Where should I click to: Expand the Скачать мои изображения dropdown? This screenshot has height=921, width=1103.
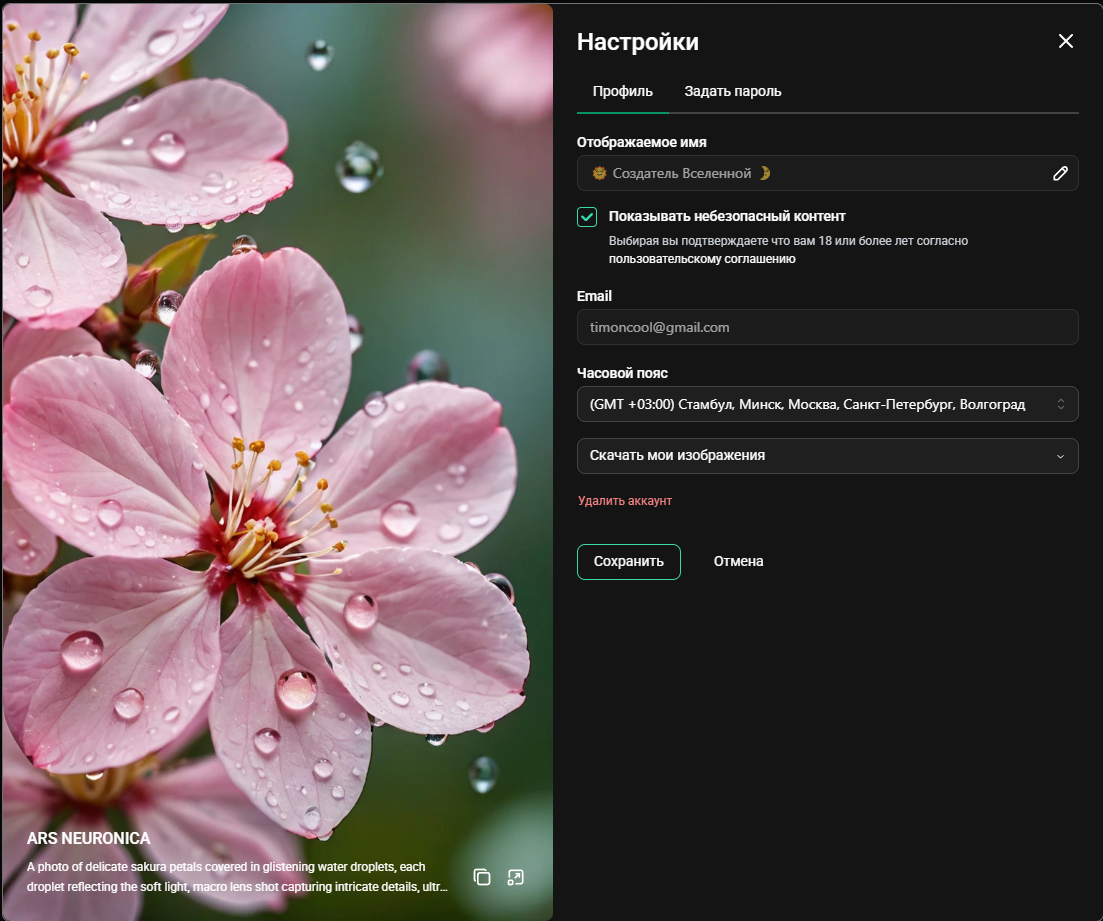click(827, 455)
